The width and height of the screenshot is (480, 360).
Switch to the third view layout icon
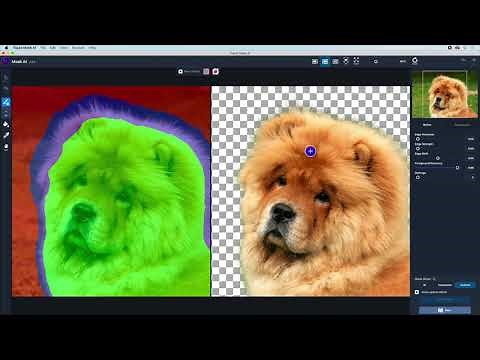pyautogui.click(x=335, y=61)
